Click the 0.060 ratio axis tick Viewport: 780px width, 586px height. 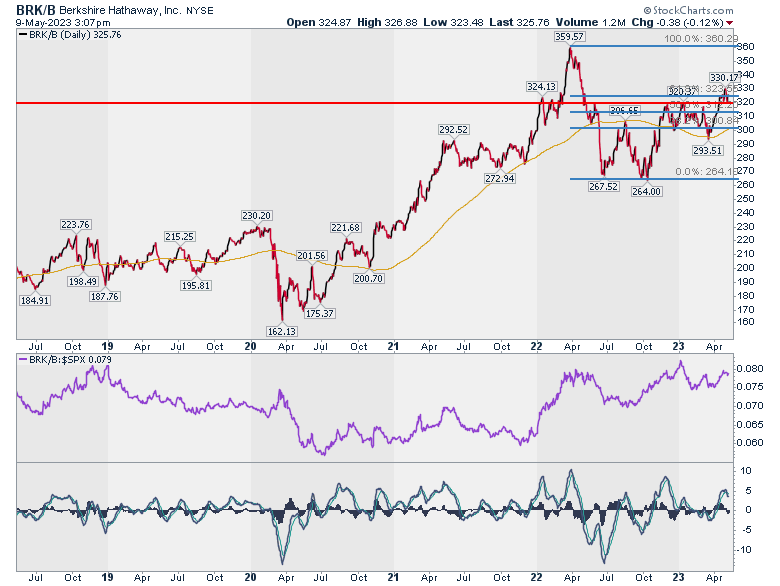click(x=749, y=443)
